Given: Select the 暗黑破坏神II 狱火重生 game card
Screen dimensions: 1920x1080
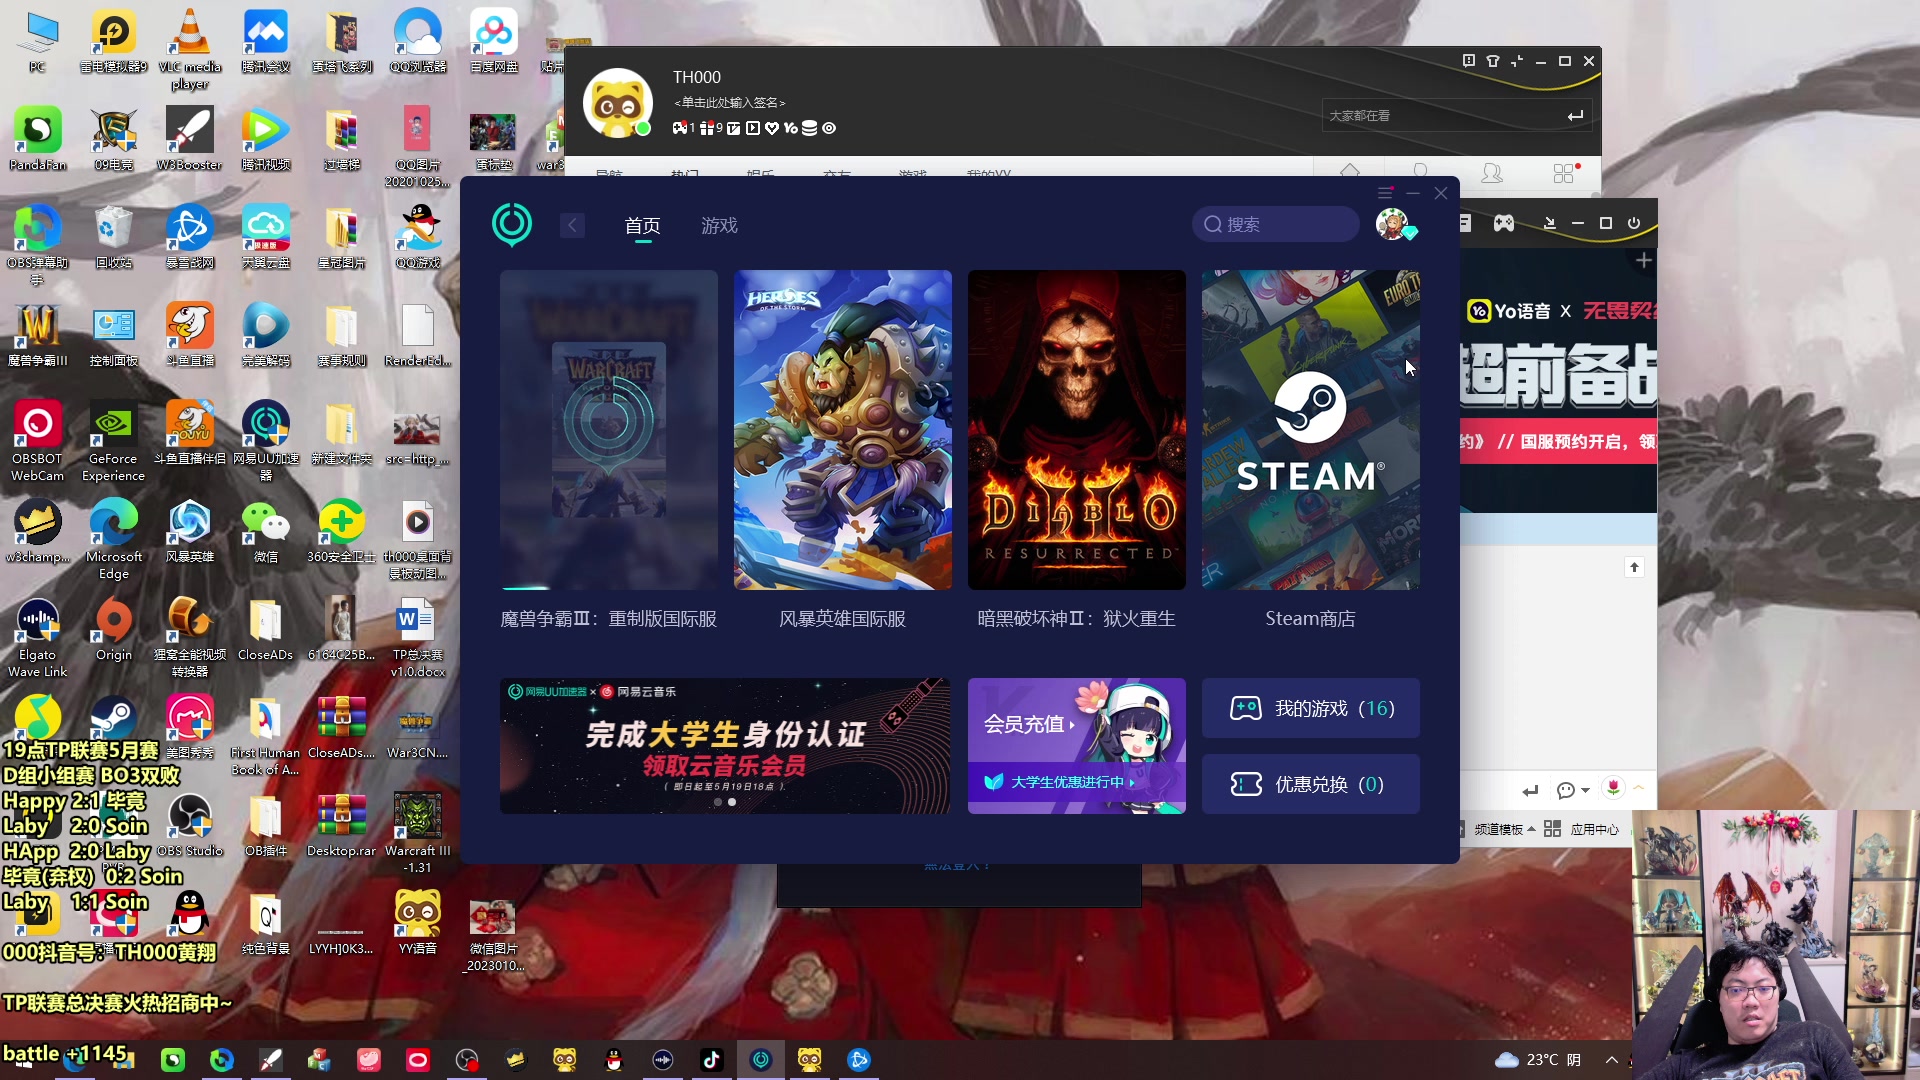Looking at the screenshot, I should [x=1076, y=430].
